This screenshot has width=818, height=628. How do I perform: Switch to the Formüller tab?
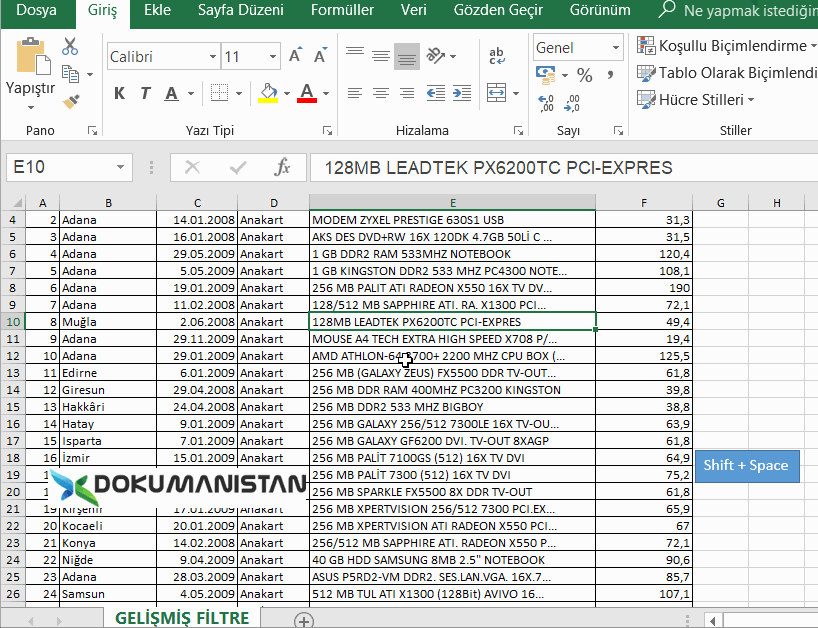click(x=342, y=10)
